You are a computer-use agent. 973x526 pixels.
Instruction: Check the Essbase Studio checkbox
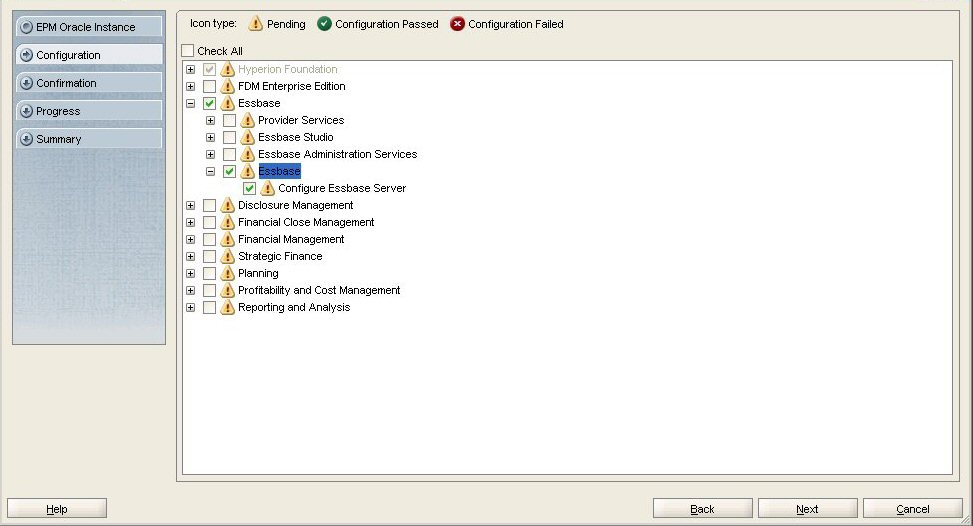tap(230, 137)
